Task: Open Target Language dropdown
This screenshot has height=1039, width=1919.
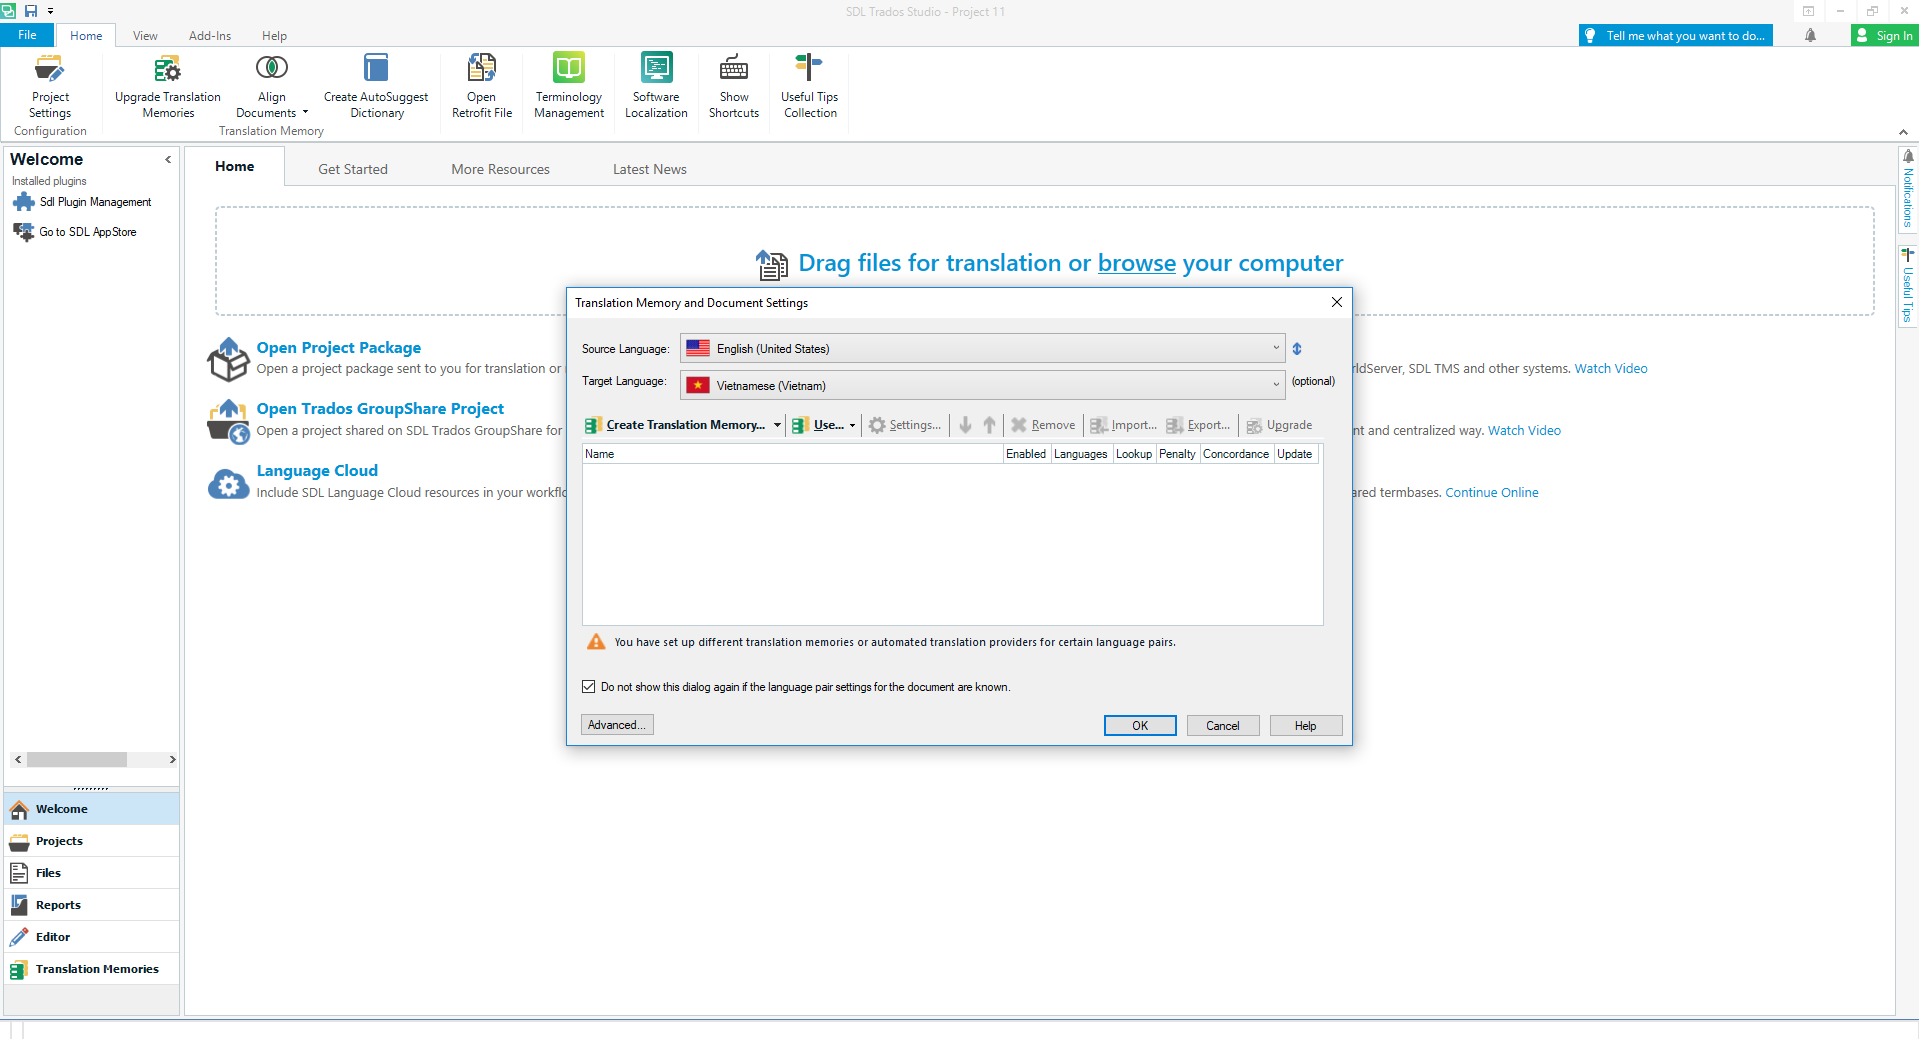Action: pyautogui.click(x=982, y=385)
